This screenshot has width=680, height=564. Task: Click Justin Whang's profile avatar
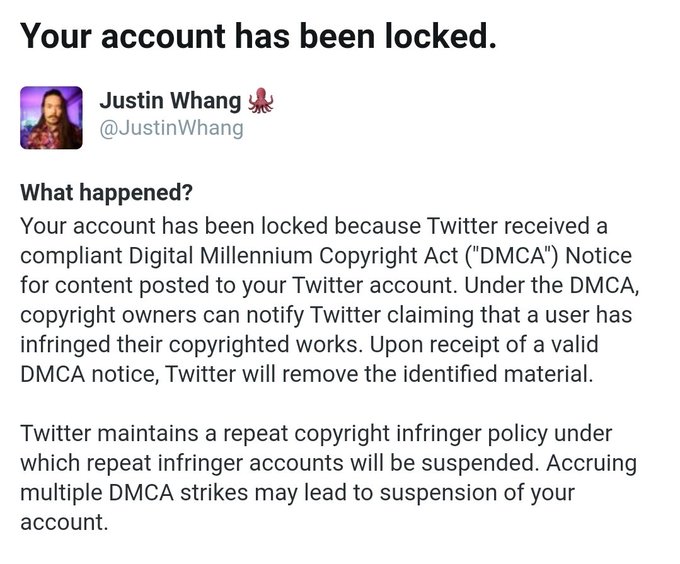point(51,117)
